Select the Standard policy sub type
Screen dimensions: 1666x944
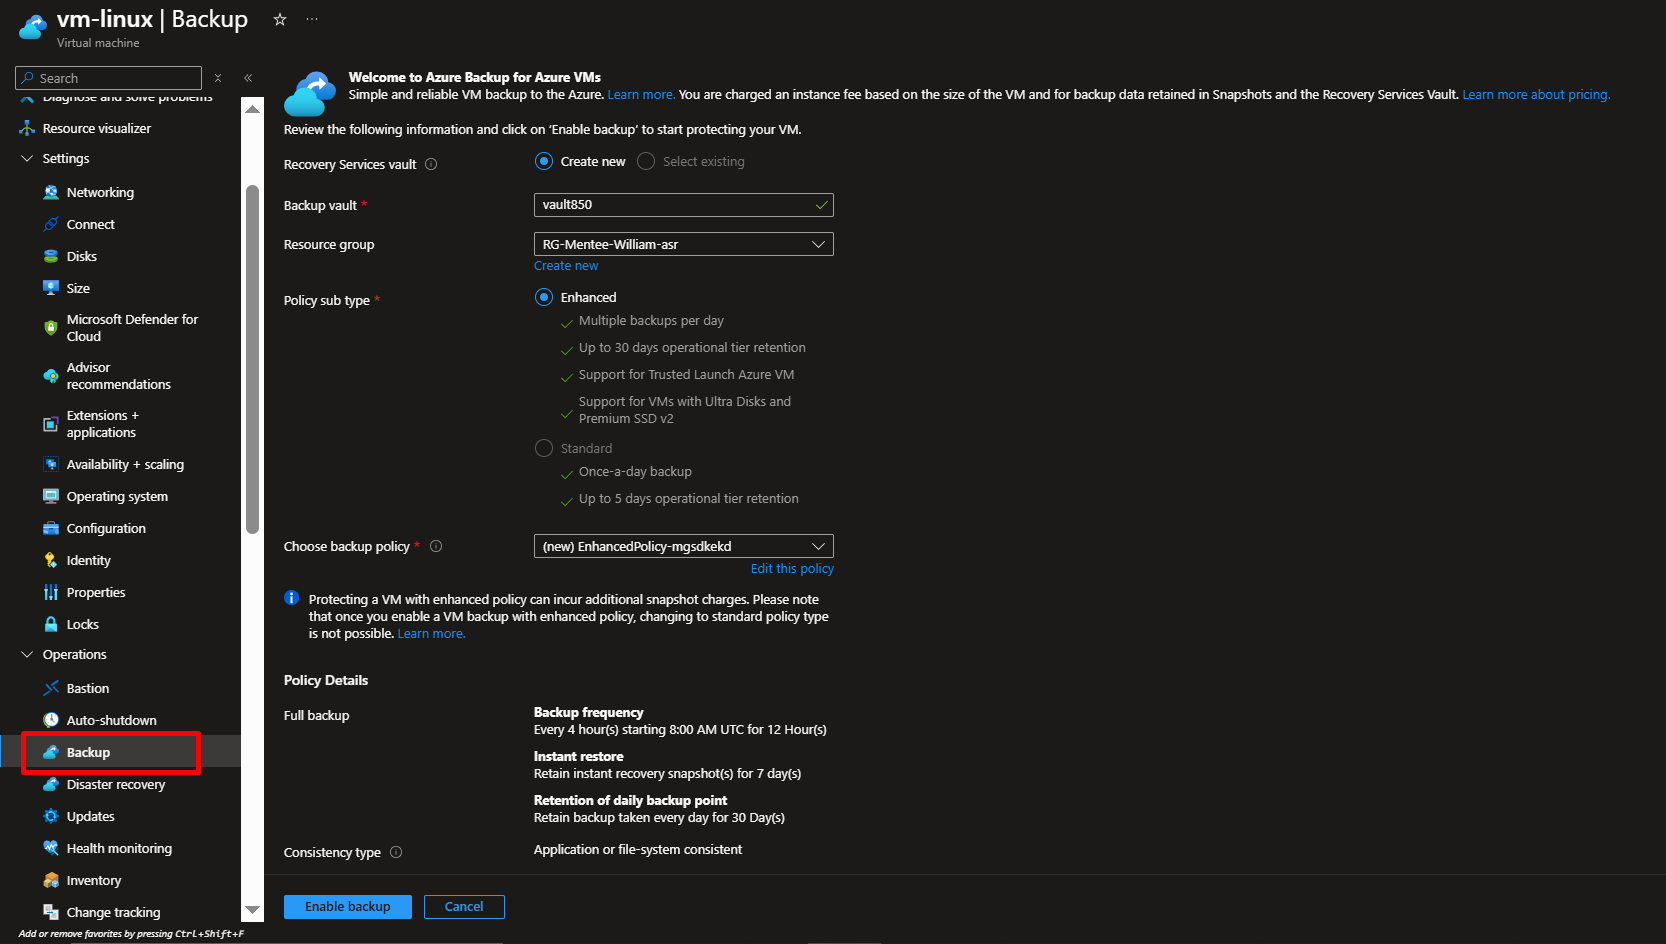tap(544, 448)
